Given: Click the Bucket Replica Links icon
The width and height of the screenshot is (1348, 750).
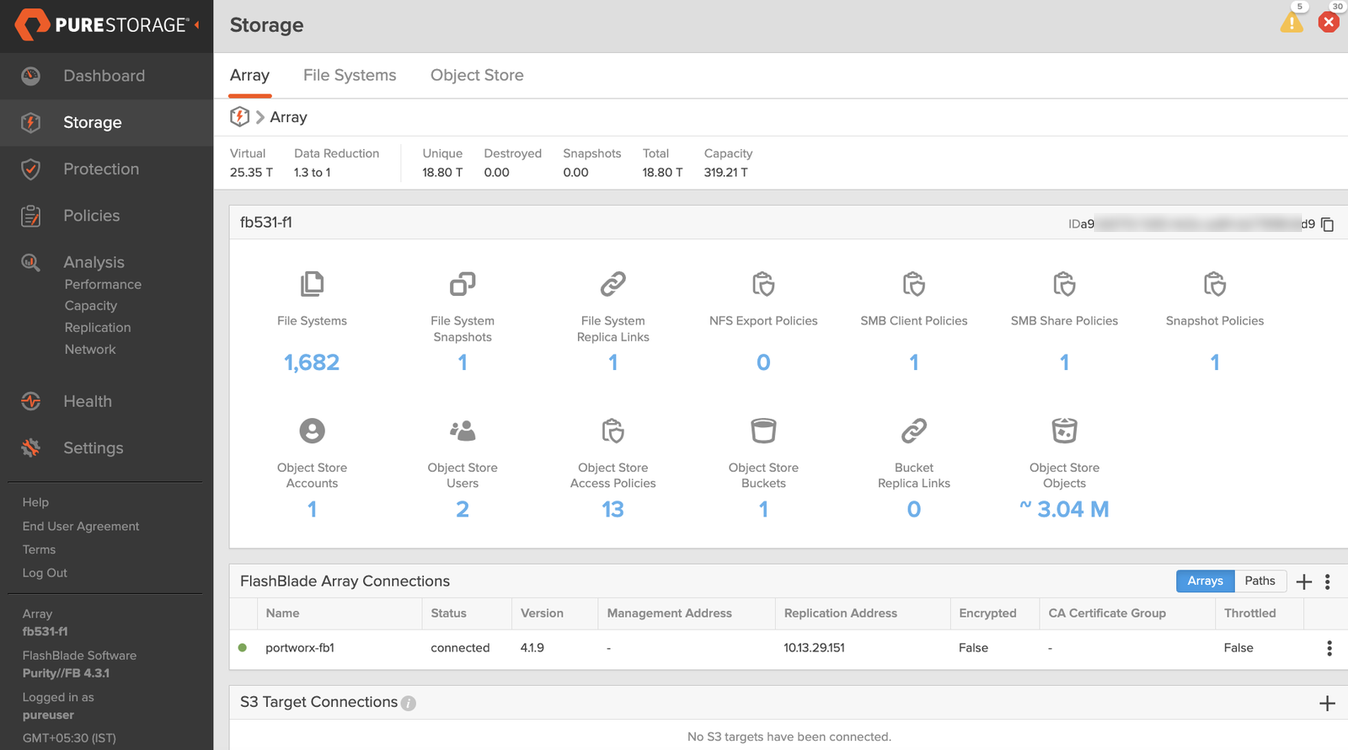Looking at the screenshot, I should tap(913, 431).
